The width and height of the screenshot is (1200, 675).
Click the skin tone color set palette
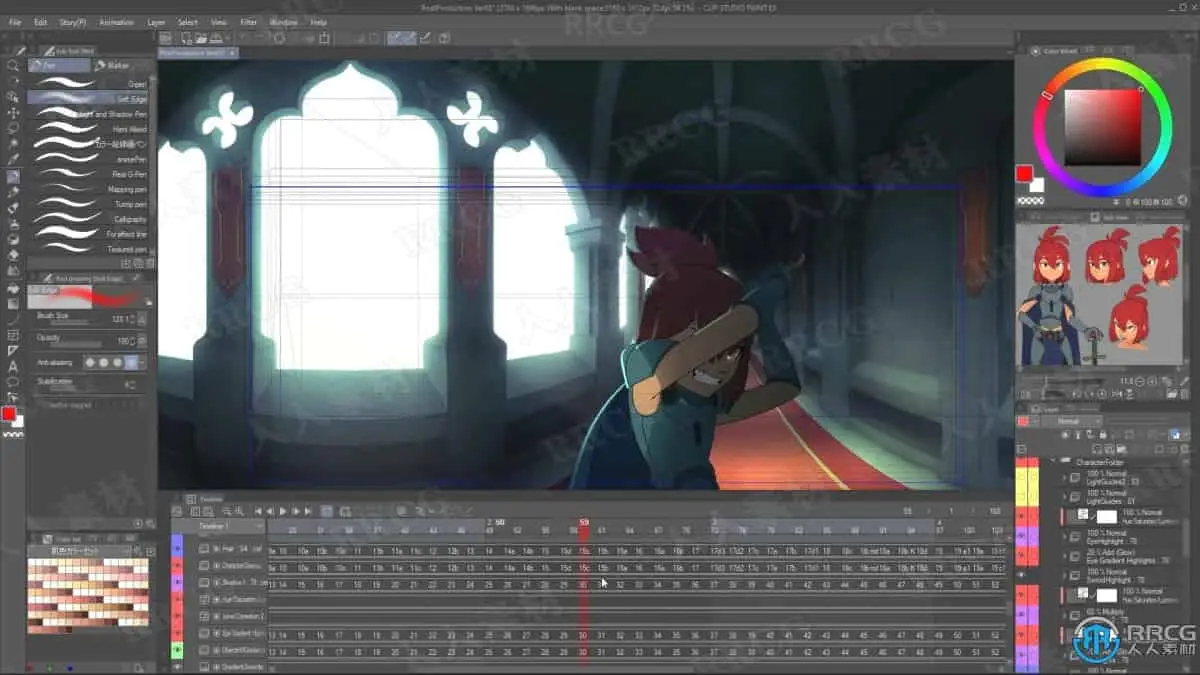pyautogui.click(x=87, y=595)
